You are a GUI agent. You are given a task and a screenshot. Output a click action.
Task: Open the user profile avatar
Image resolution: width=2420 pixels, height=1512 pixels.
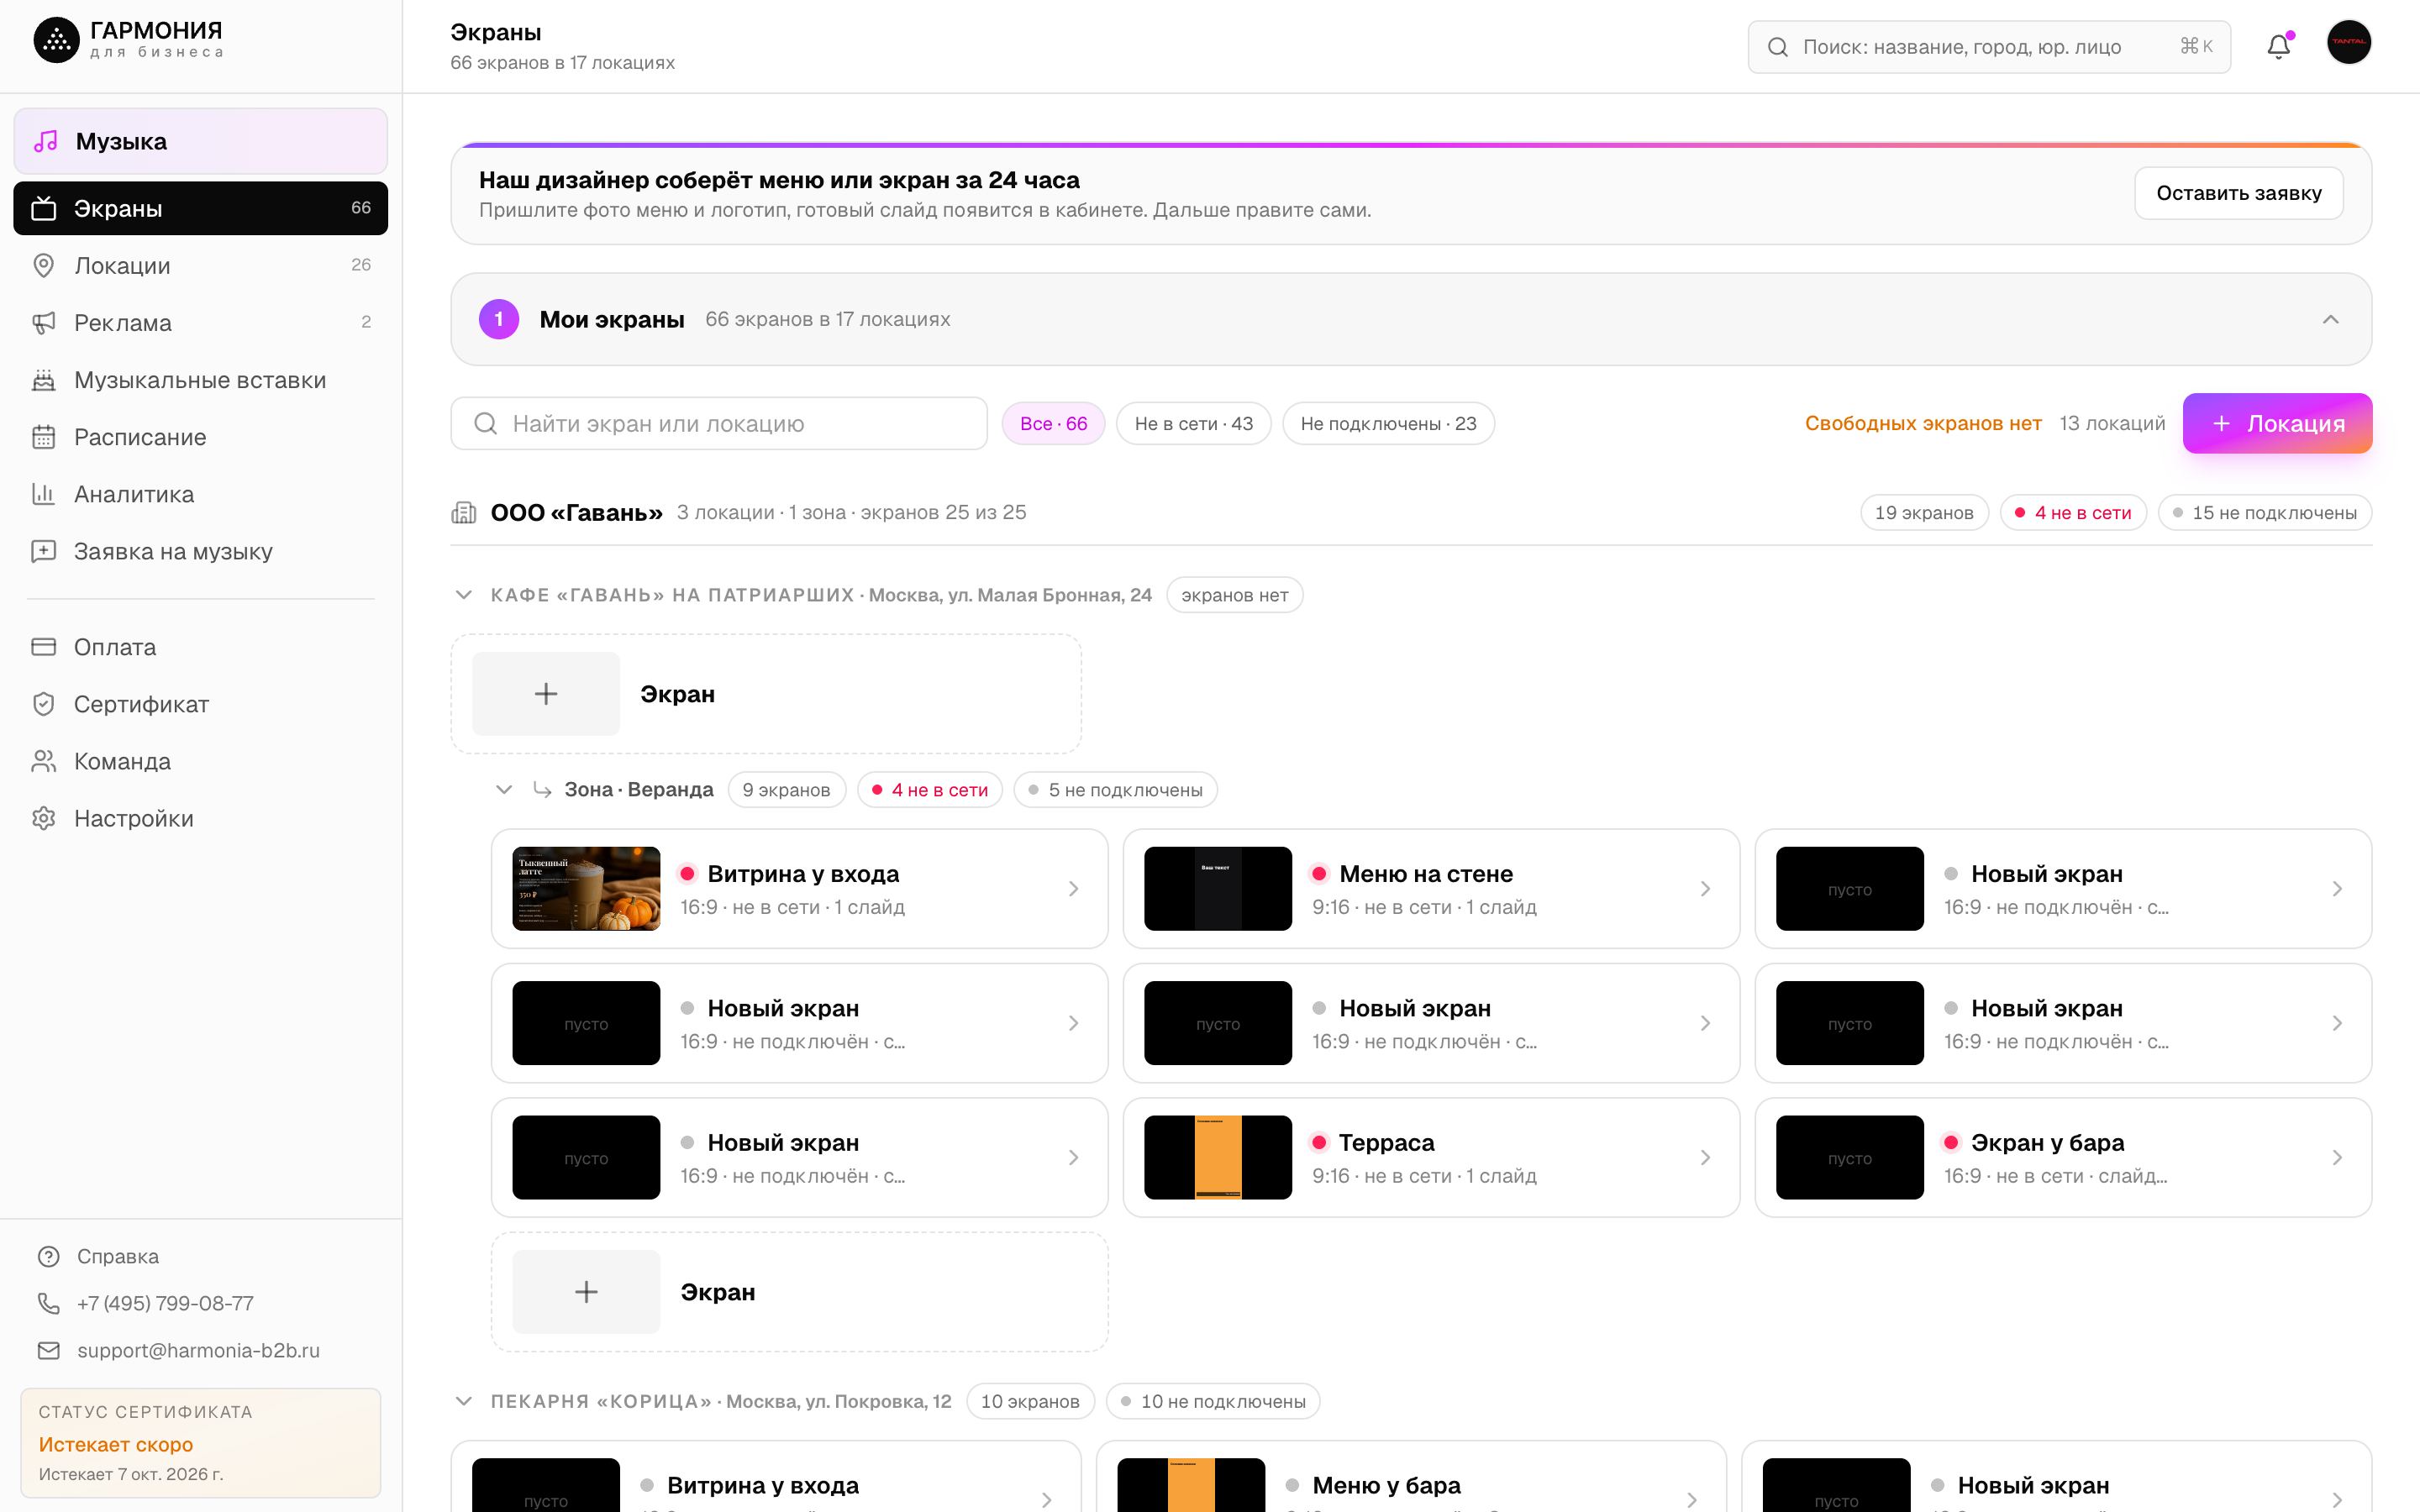coord(2348,42)
